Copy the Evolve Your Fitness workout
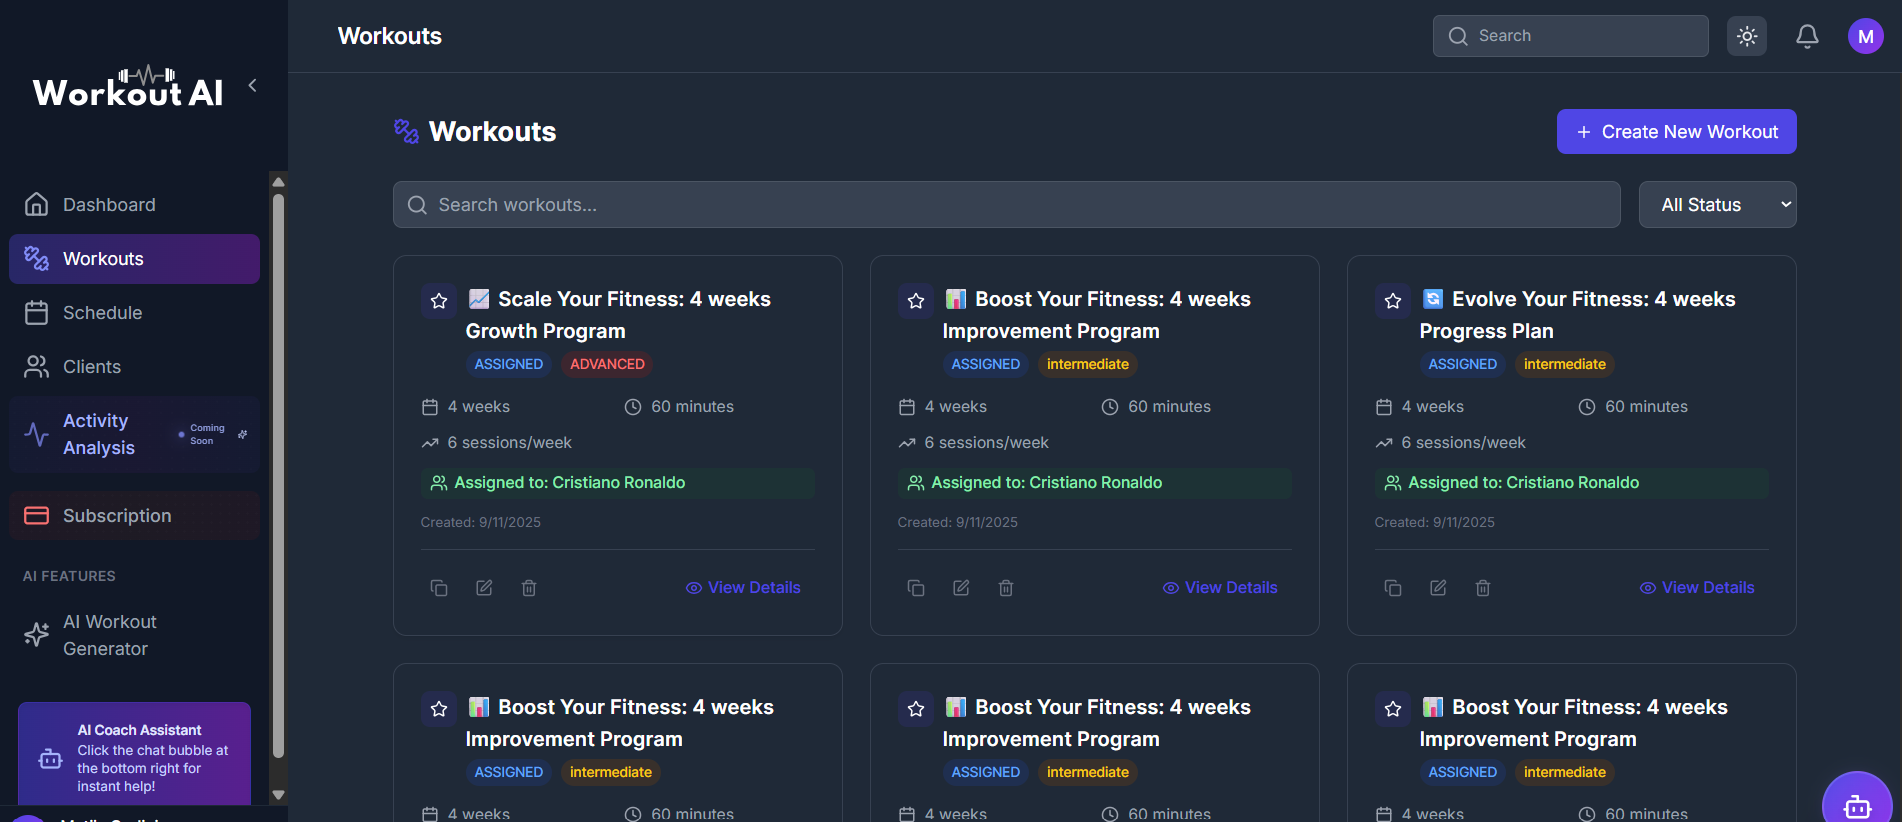Screen dimensions: 1902x822 pyautogui.click(x=1393, y=588)
